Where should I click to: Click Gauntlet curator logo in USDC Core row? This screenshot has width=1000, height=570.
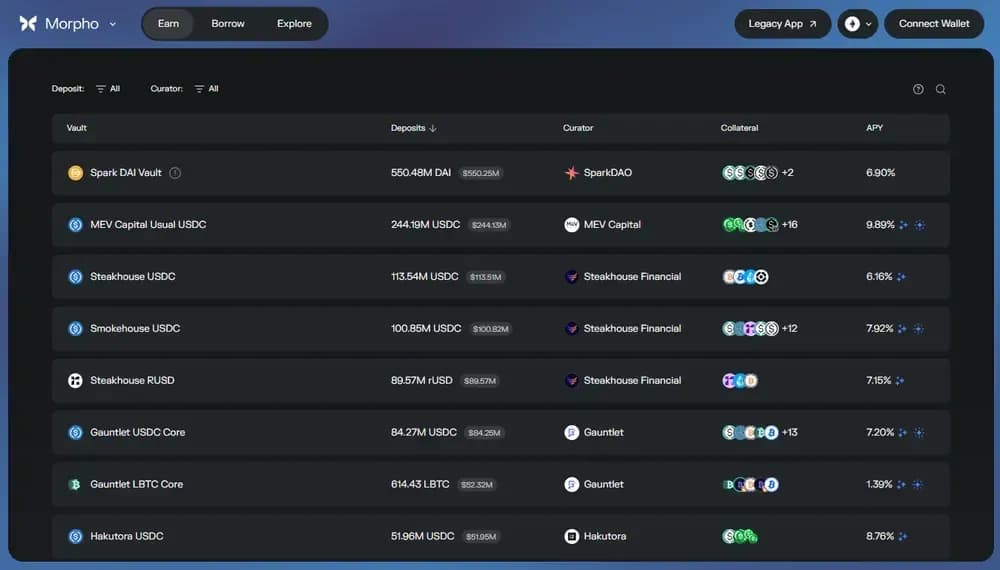[571, 432]
